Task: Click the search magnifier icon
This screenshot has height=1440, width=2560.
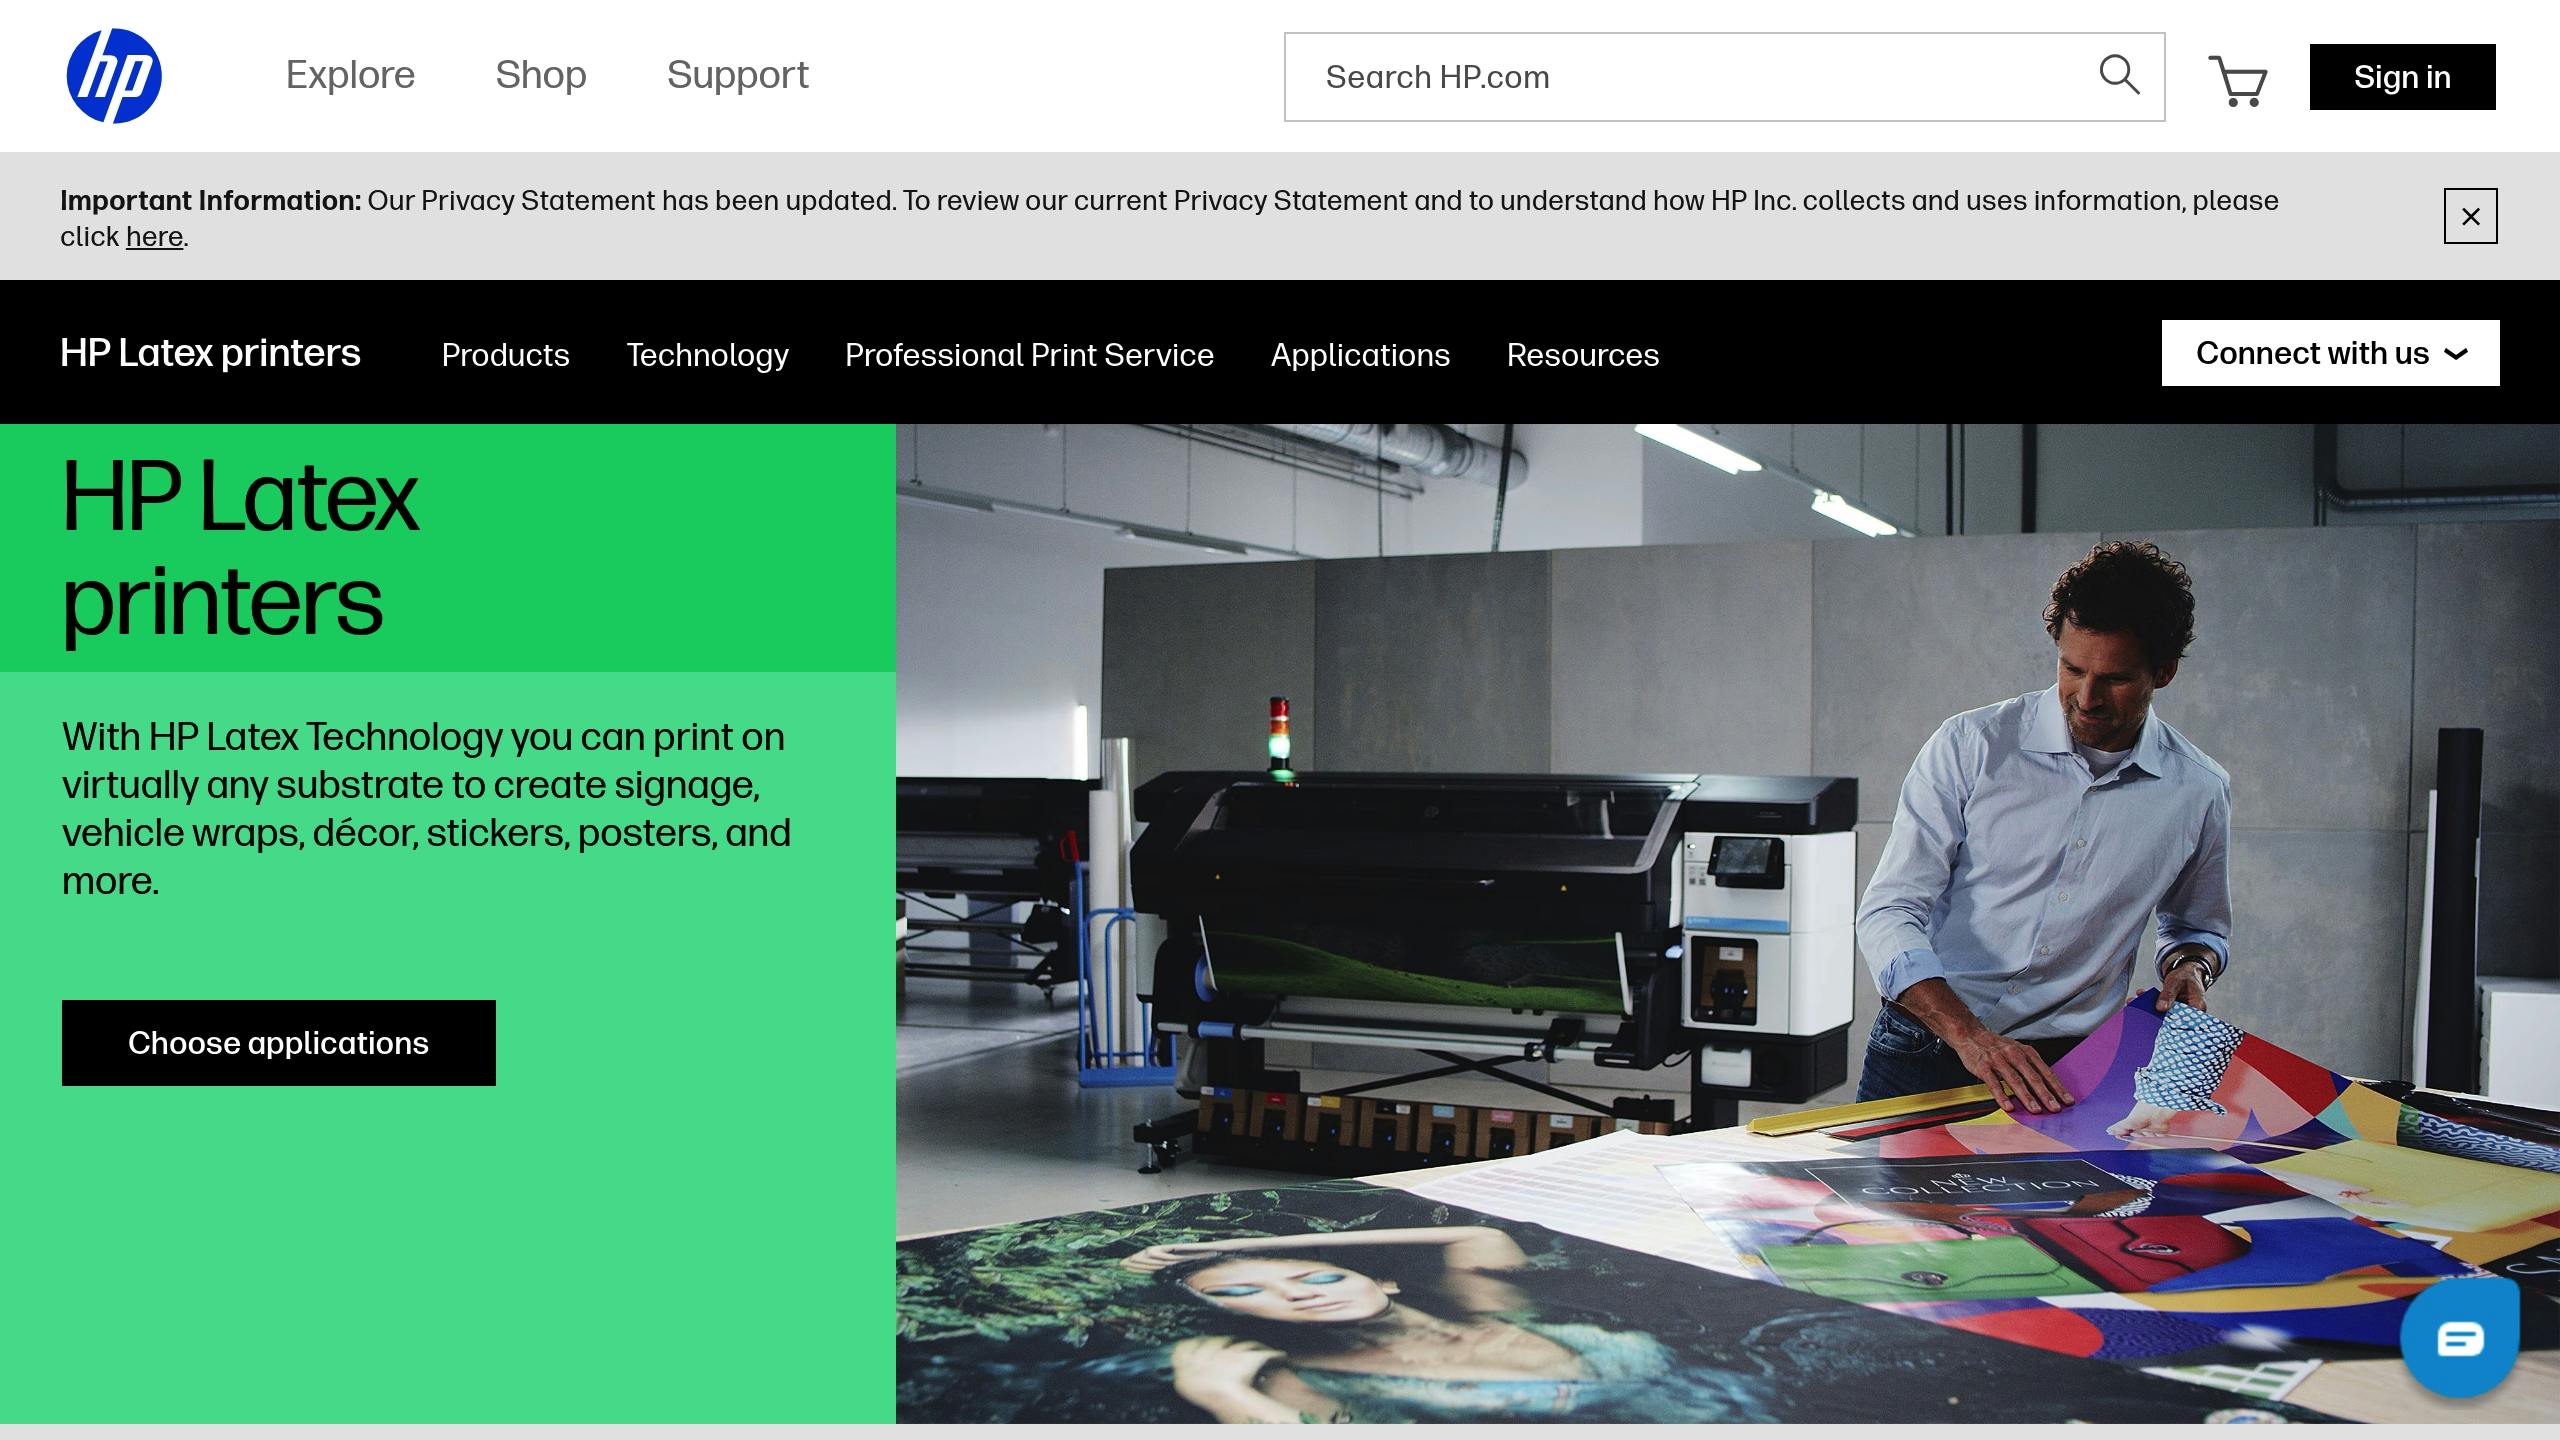Action: (x=2118, y=75)
